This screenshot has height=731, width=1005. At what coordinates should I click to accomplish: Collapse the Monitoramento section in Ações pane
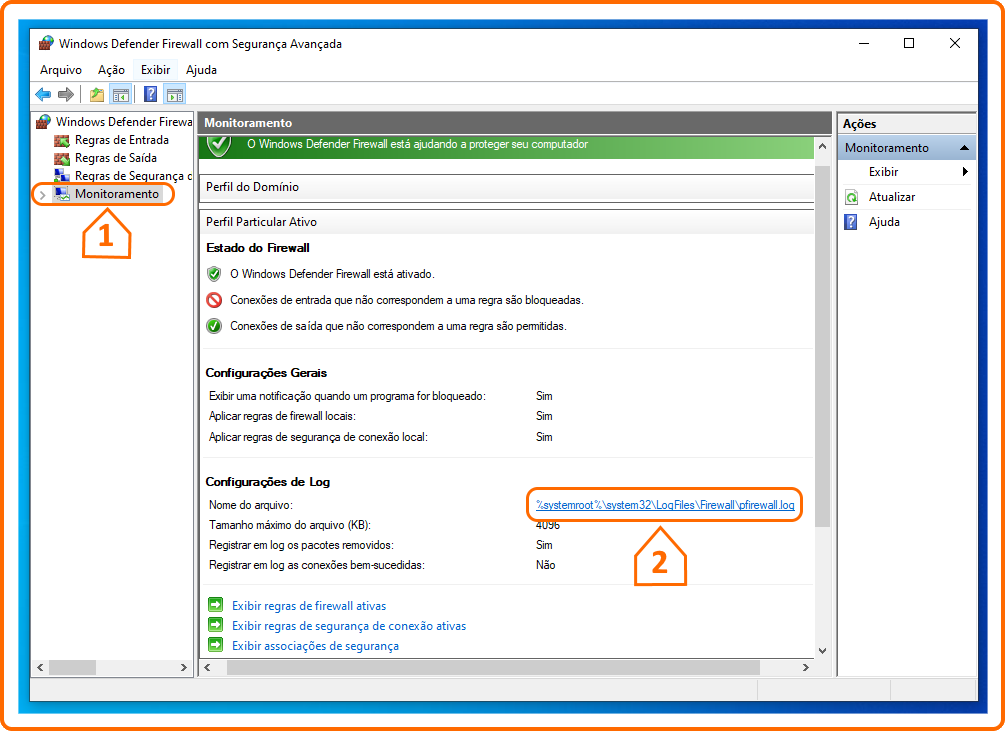pos(964,148)
